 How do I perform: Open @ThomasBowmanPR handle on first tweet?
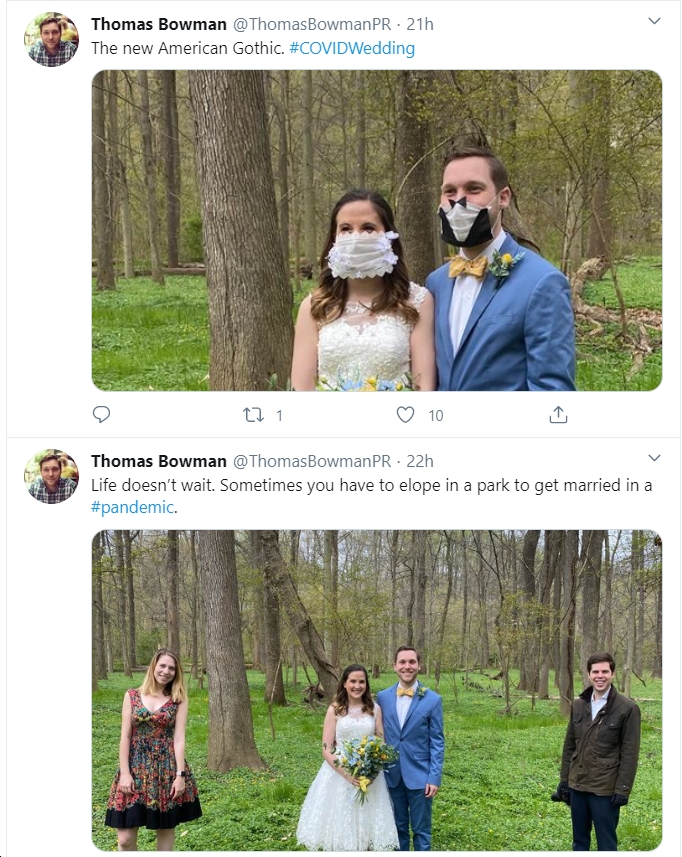(312, 24)
